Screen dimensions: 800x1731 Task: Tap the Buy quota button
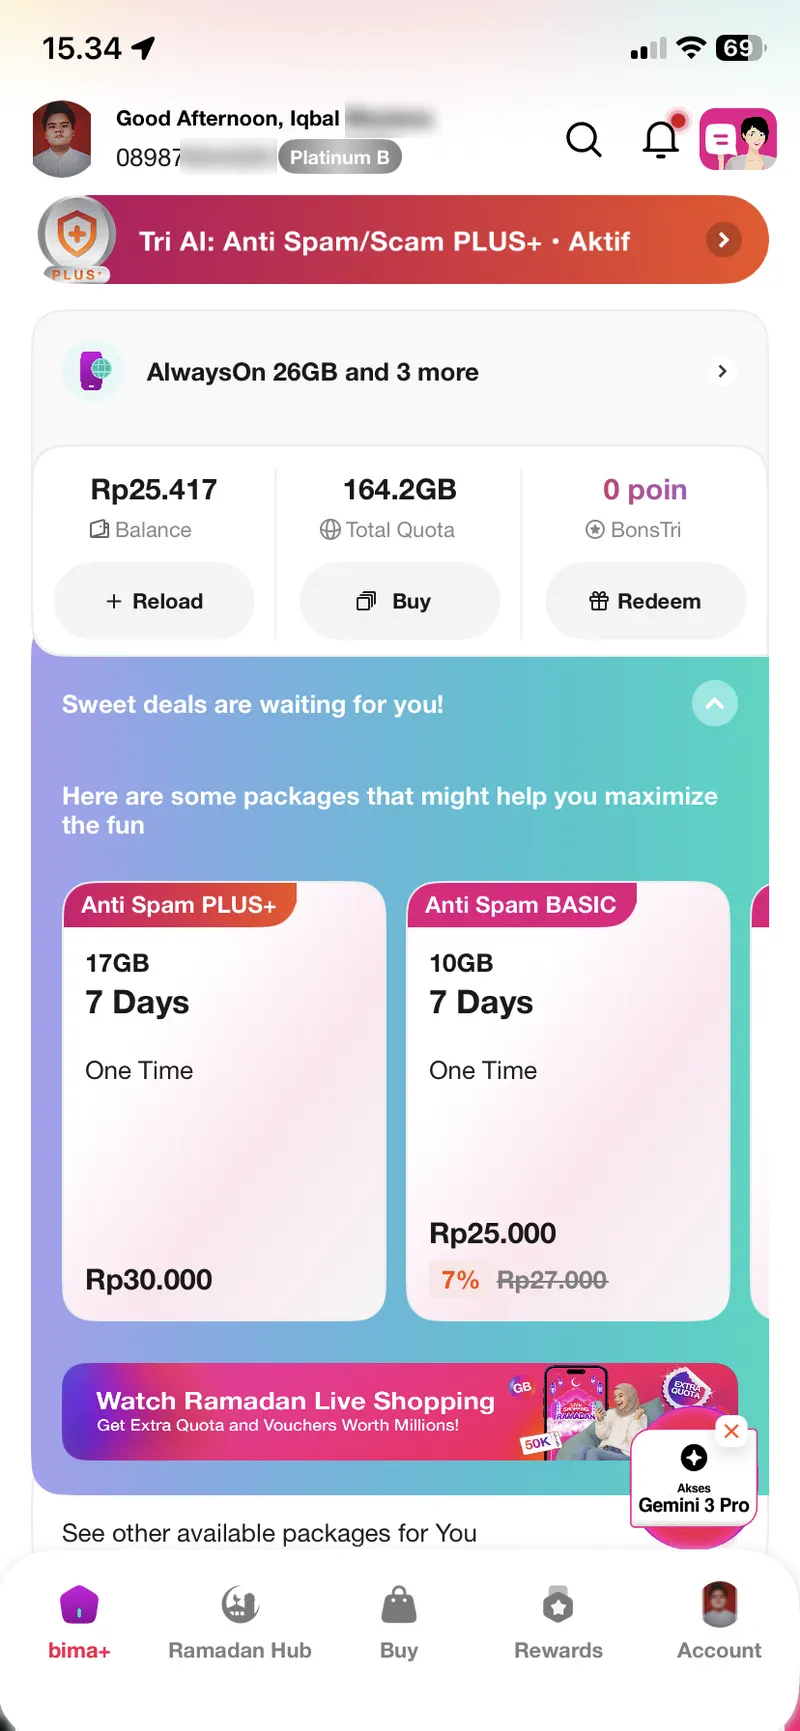click(x=399, y=601)
